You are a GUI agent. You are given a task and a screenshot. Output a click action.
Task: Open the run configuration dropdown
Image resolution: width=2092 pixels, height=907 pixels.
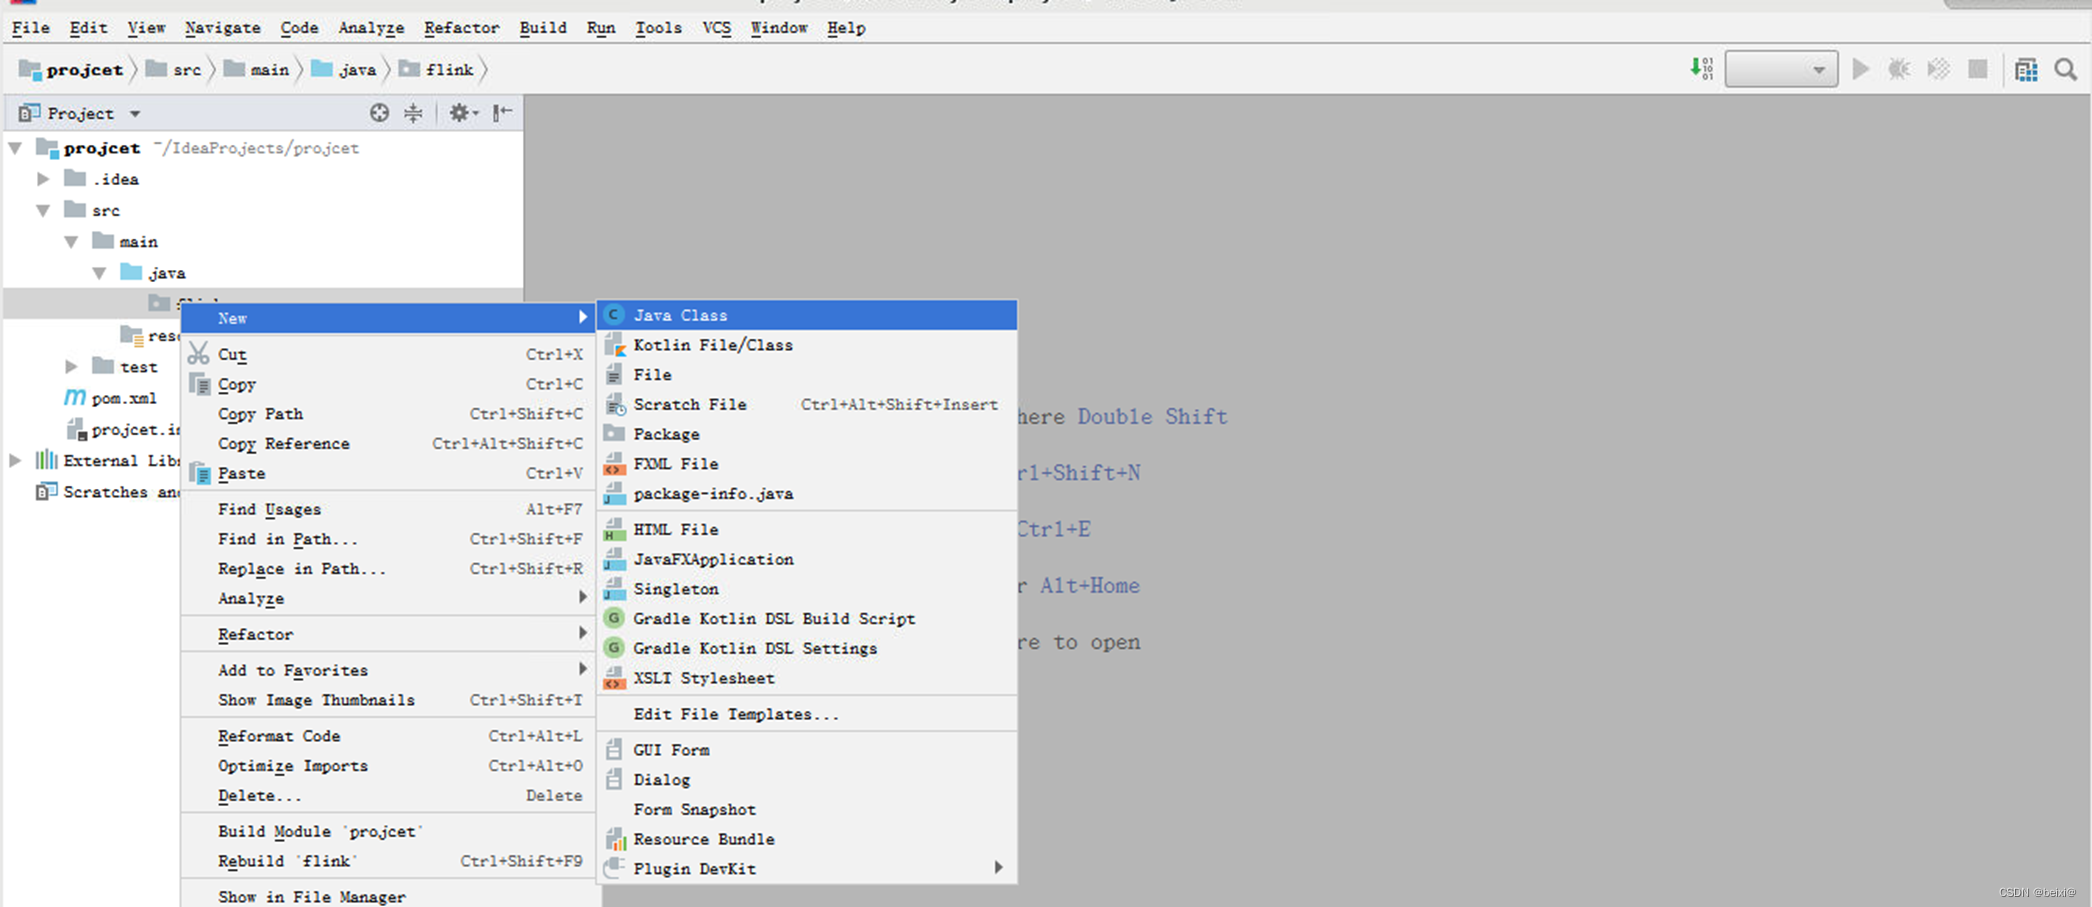click(1781, 69)
